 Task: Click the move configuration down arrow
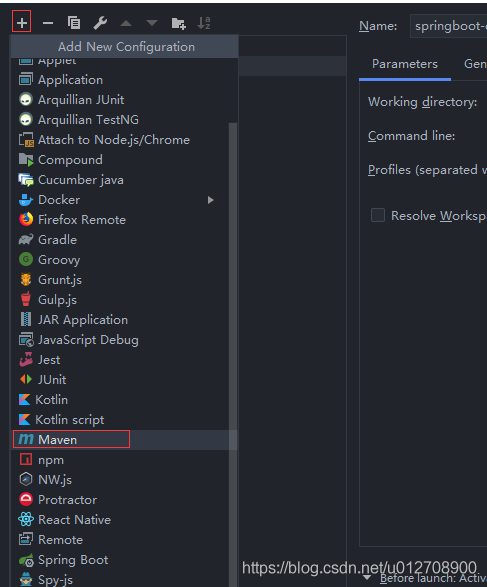(152, 23)
